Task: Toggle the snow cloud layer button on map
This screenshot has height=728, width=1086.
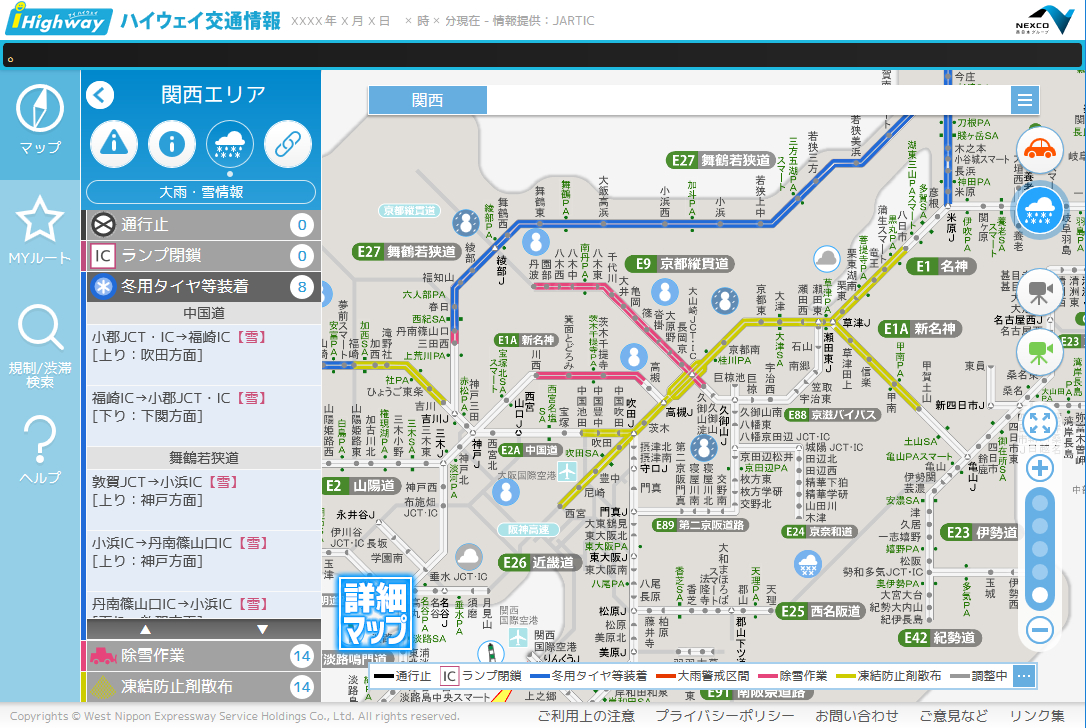Action: click(1040, 210)
